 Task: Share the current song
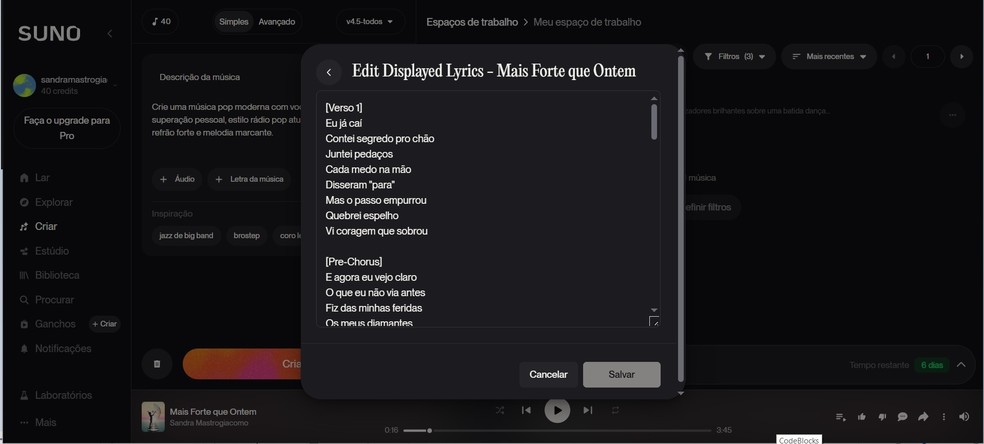[923, 417]
